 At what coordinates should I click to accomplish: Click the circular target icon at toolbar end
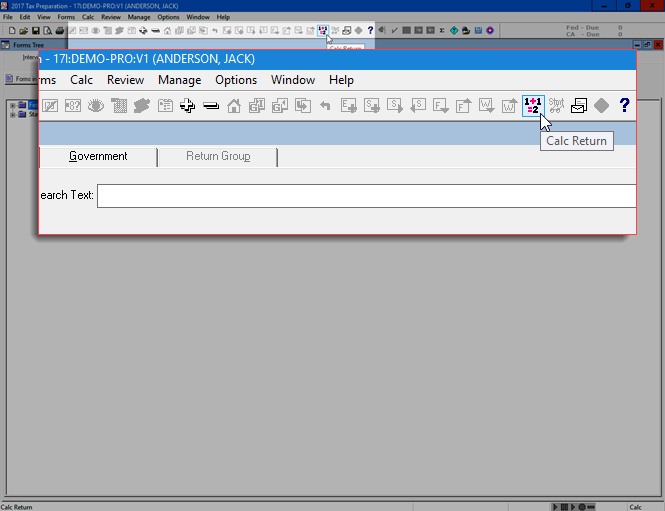click(x=490, y=31)
